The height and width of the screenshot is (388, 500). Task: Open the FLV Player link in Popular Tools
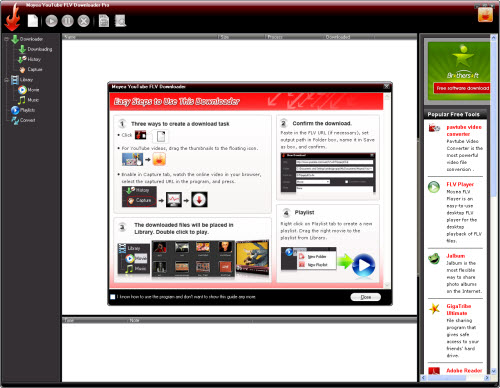[460, 184]
